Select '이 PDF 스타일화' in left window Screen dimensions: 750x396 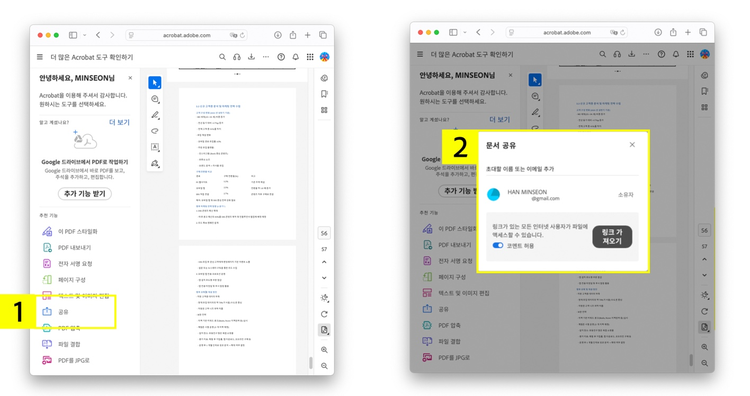coord(70,231)
